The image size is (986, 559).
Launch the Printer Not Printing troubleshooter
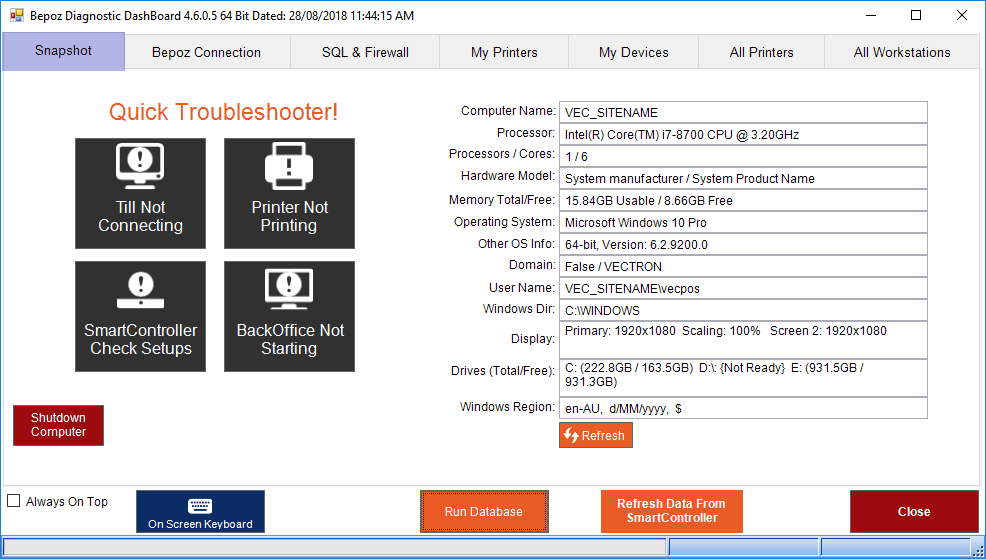pyautogui.click(x=289, y=193)
